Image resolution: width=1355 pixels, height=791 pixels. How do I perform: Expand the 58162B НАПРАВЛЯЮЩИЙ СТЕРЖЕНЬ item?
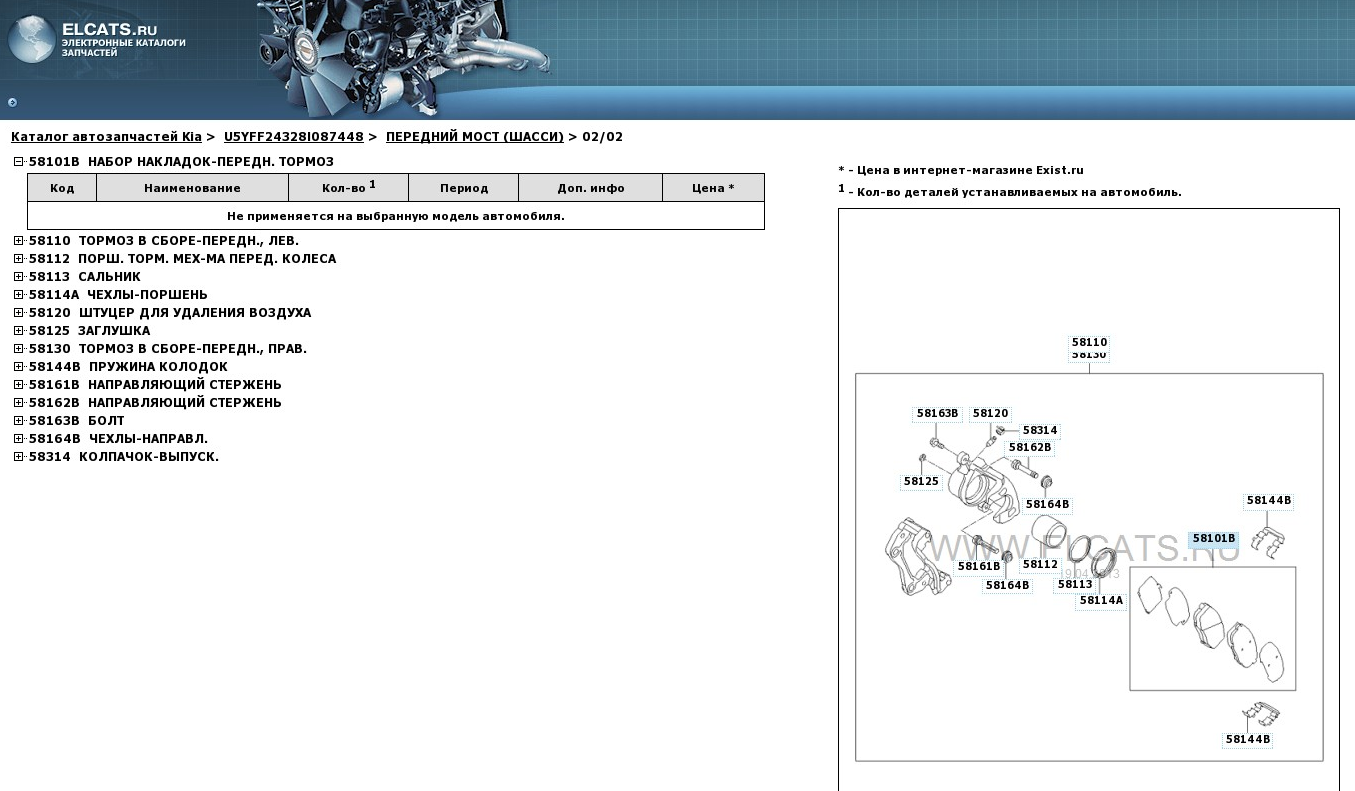point(18,403)
